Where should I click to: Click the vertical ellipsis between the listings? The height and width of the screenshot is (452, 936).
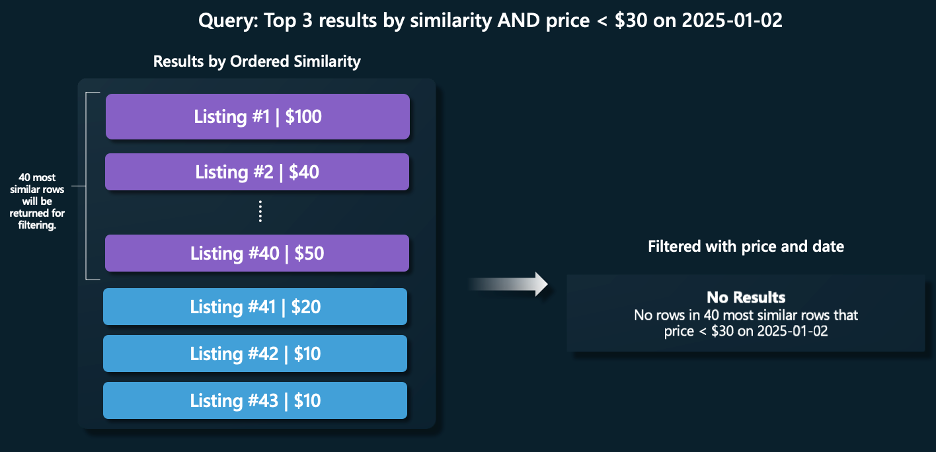259,211
